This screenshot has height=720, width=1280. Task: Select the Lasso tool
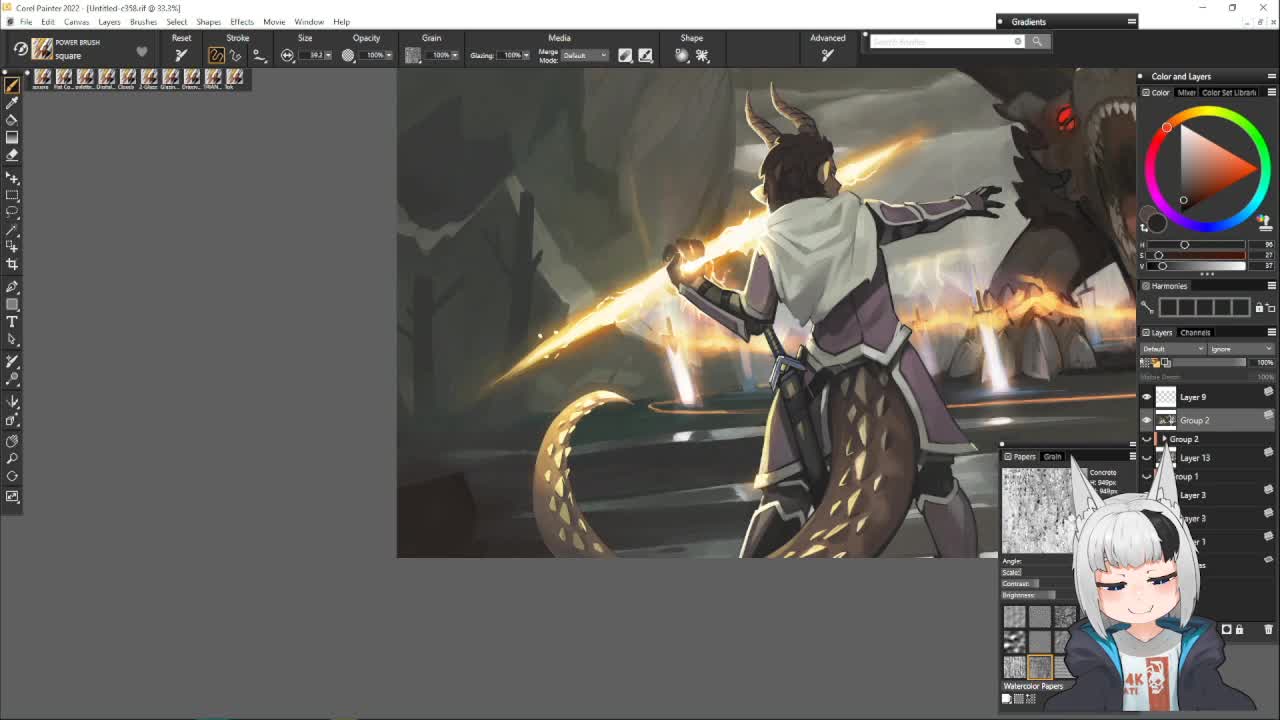point(12,212)
